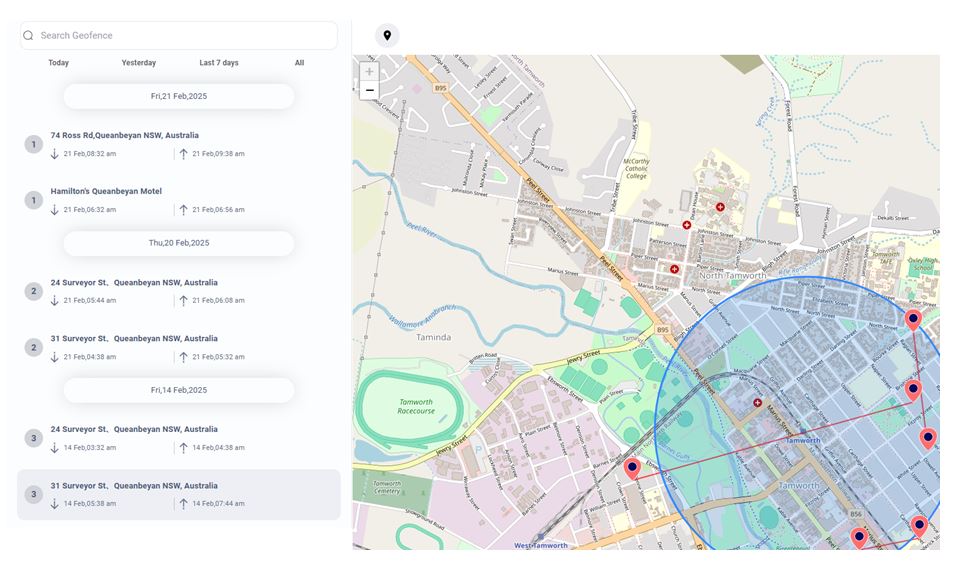Click entry arrow icon for 74 Ross Rd
The width and height of the screenshot is (961, 574).
point(55,154)
